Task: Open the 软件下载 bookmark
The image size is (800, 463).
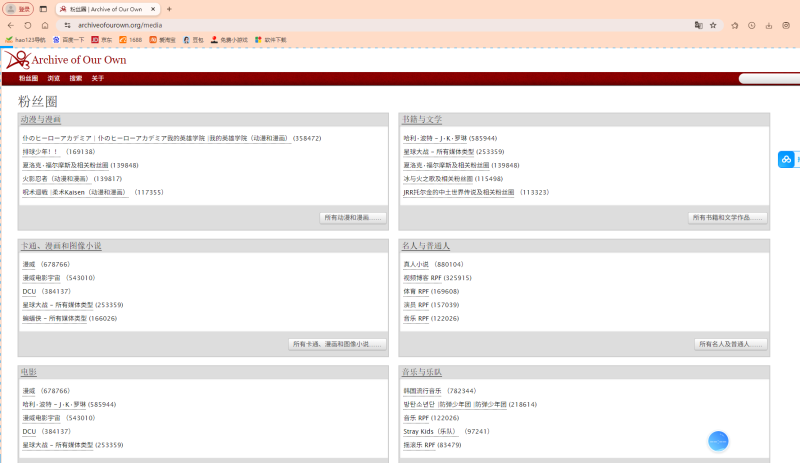Action: pos(270,40)
